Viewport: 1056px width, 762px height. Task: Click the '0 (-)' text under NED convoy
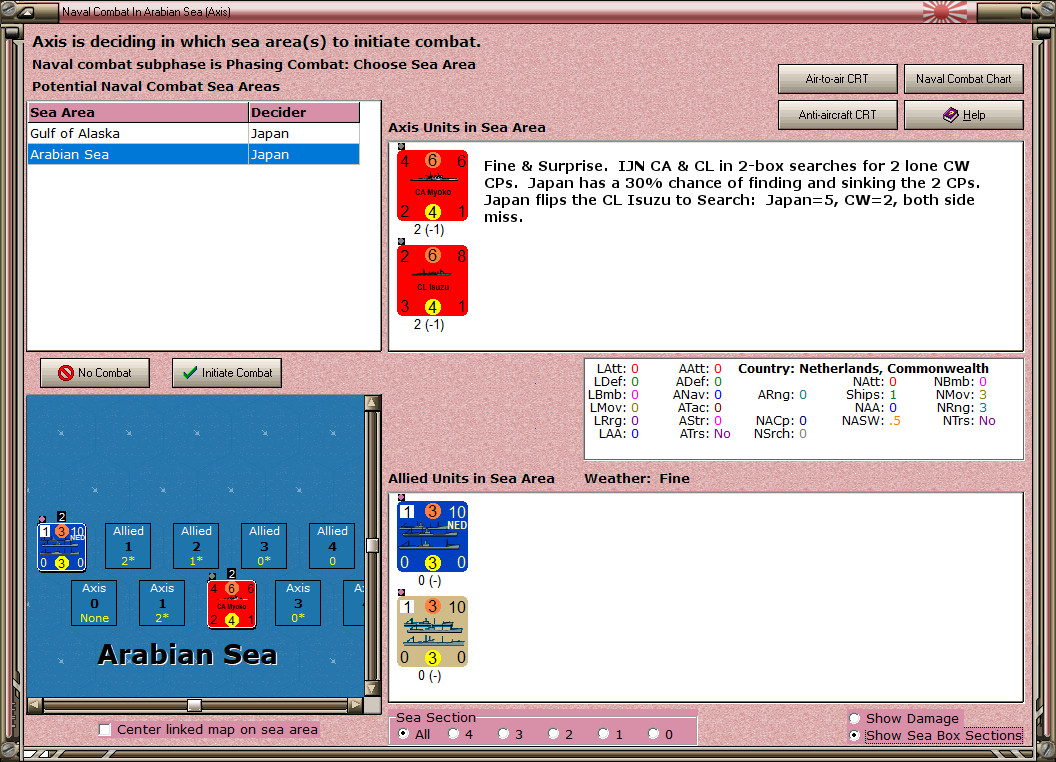(429, 581)
